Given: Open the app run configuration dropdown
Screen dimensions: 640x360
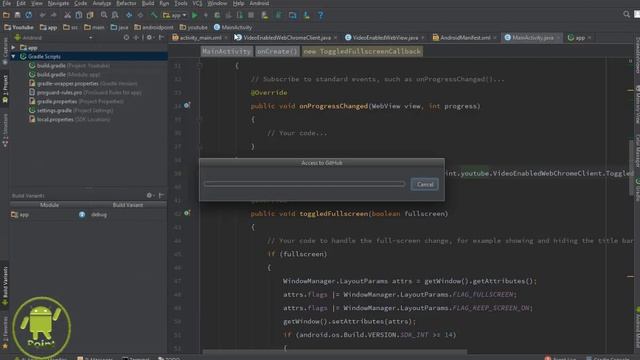Looking at the screenshot, I should [x=175, y=15].
